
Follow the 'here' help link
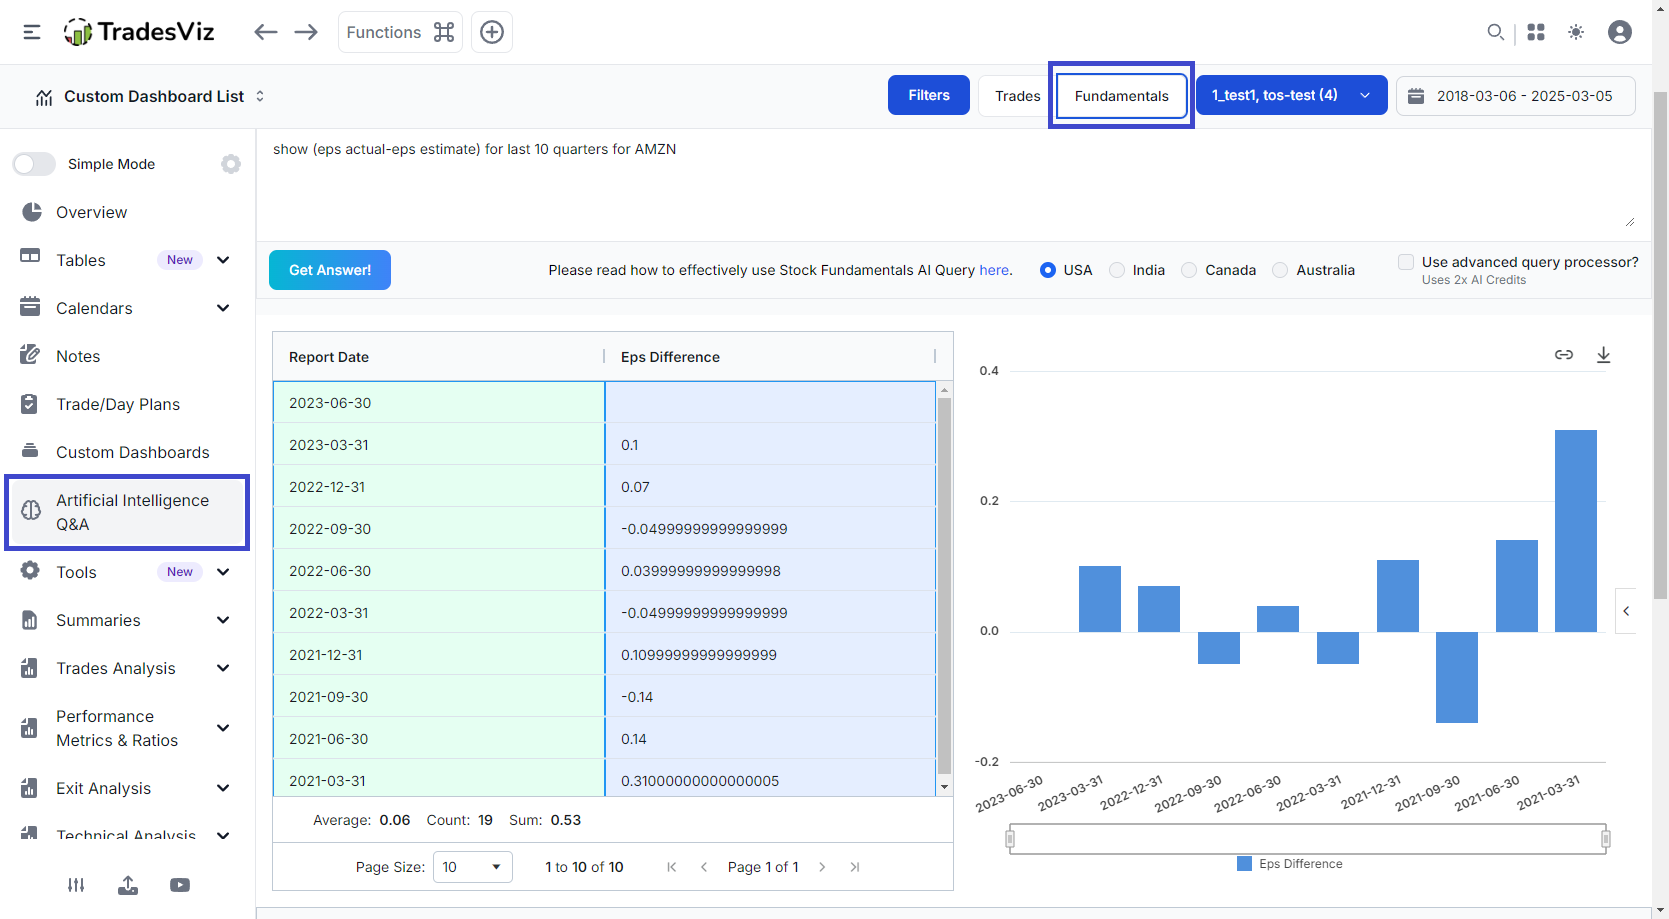[x=994, y=270]
